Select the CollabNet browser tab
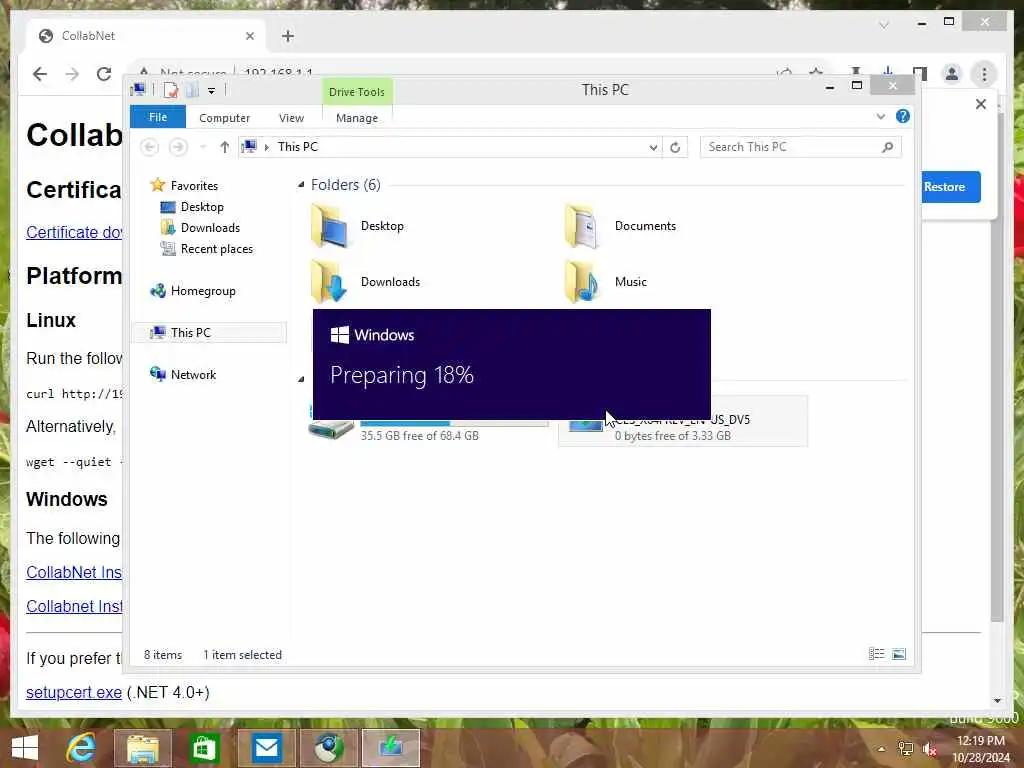 pos(144,36)
